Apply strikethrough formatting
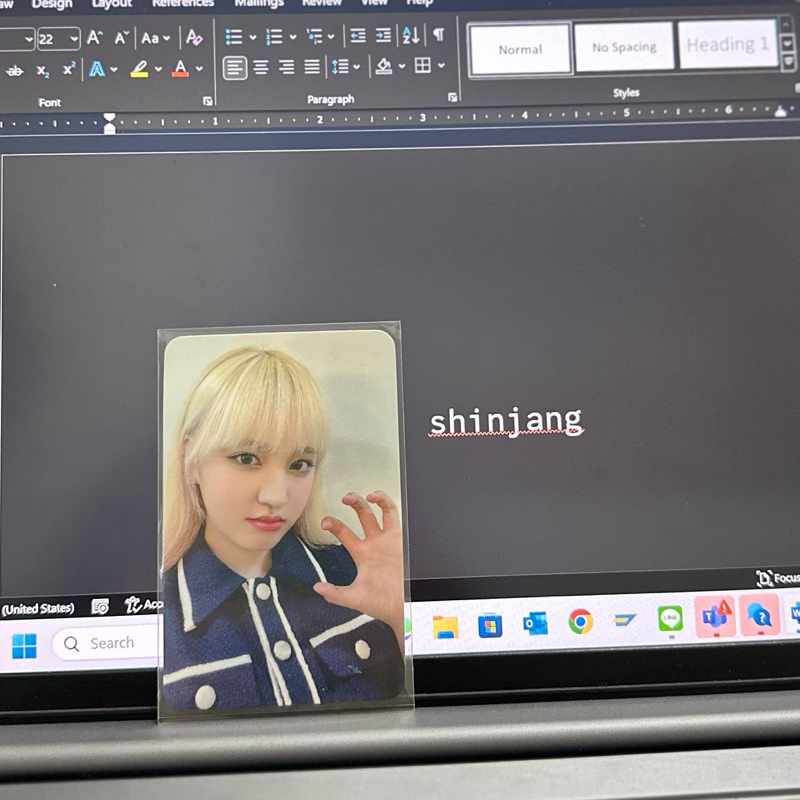Viewport: 800px width, 800px height. click(x=14, y=70)
